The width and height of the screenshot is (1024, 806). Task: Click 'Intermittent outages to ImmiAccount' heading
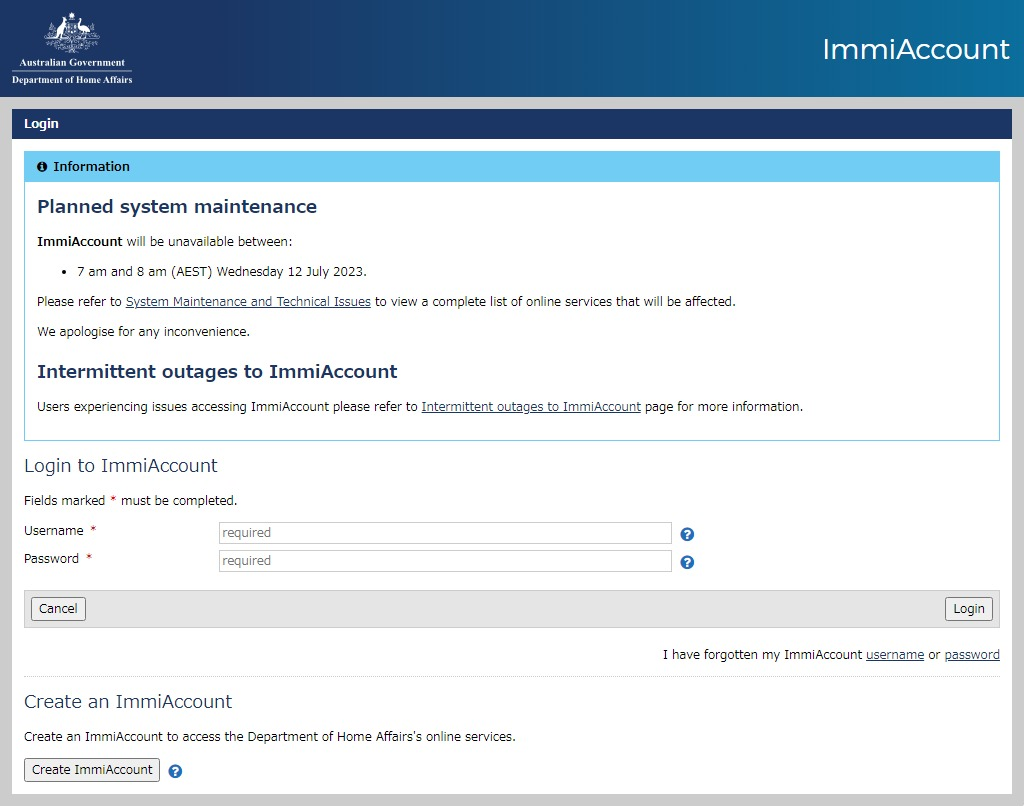pos(217,372)
